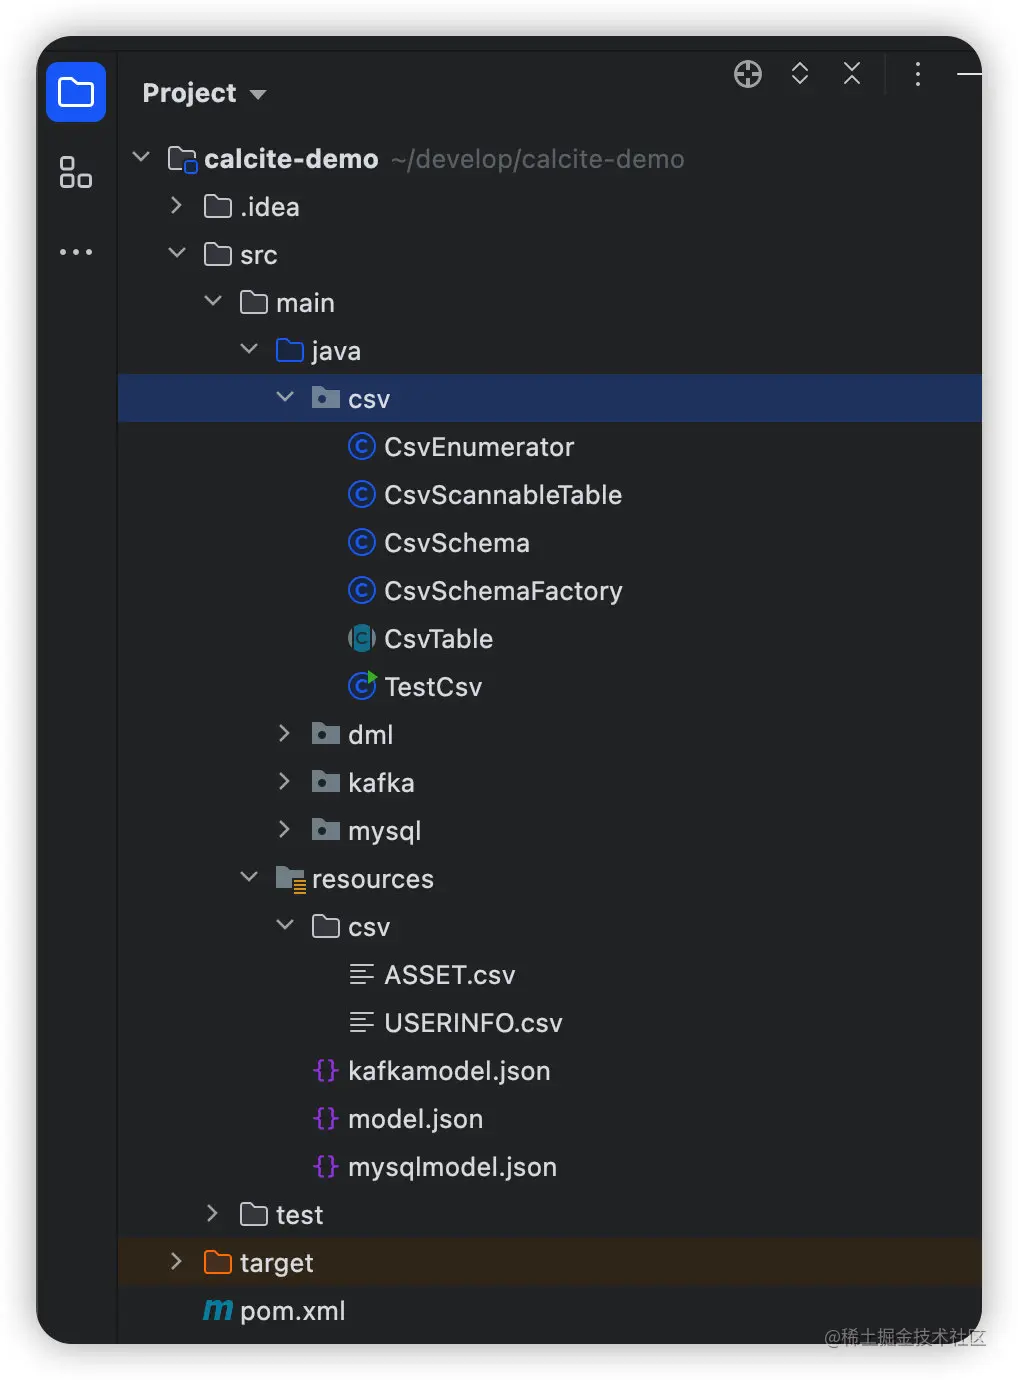Screen dimensions: 1018x1380
Task: Click the Select Opened File crosshair icon
Action: (x=748, y=74)
